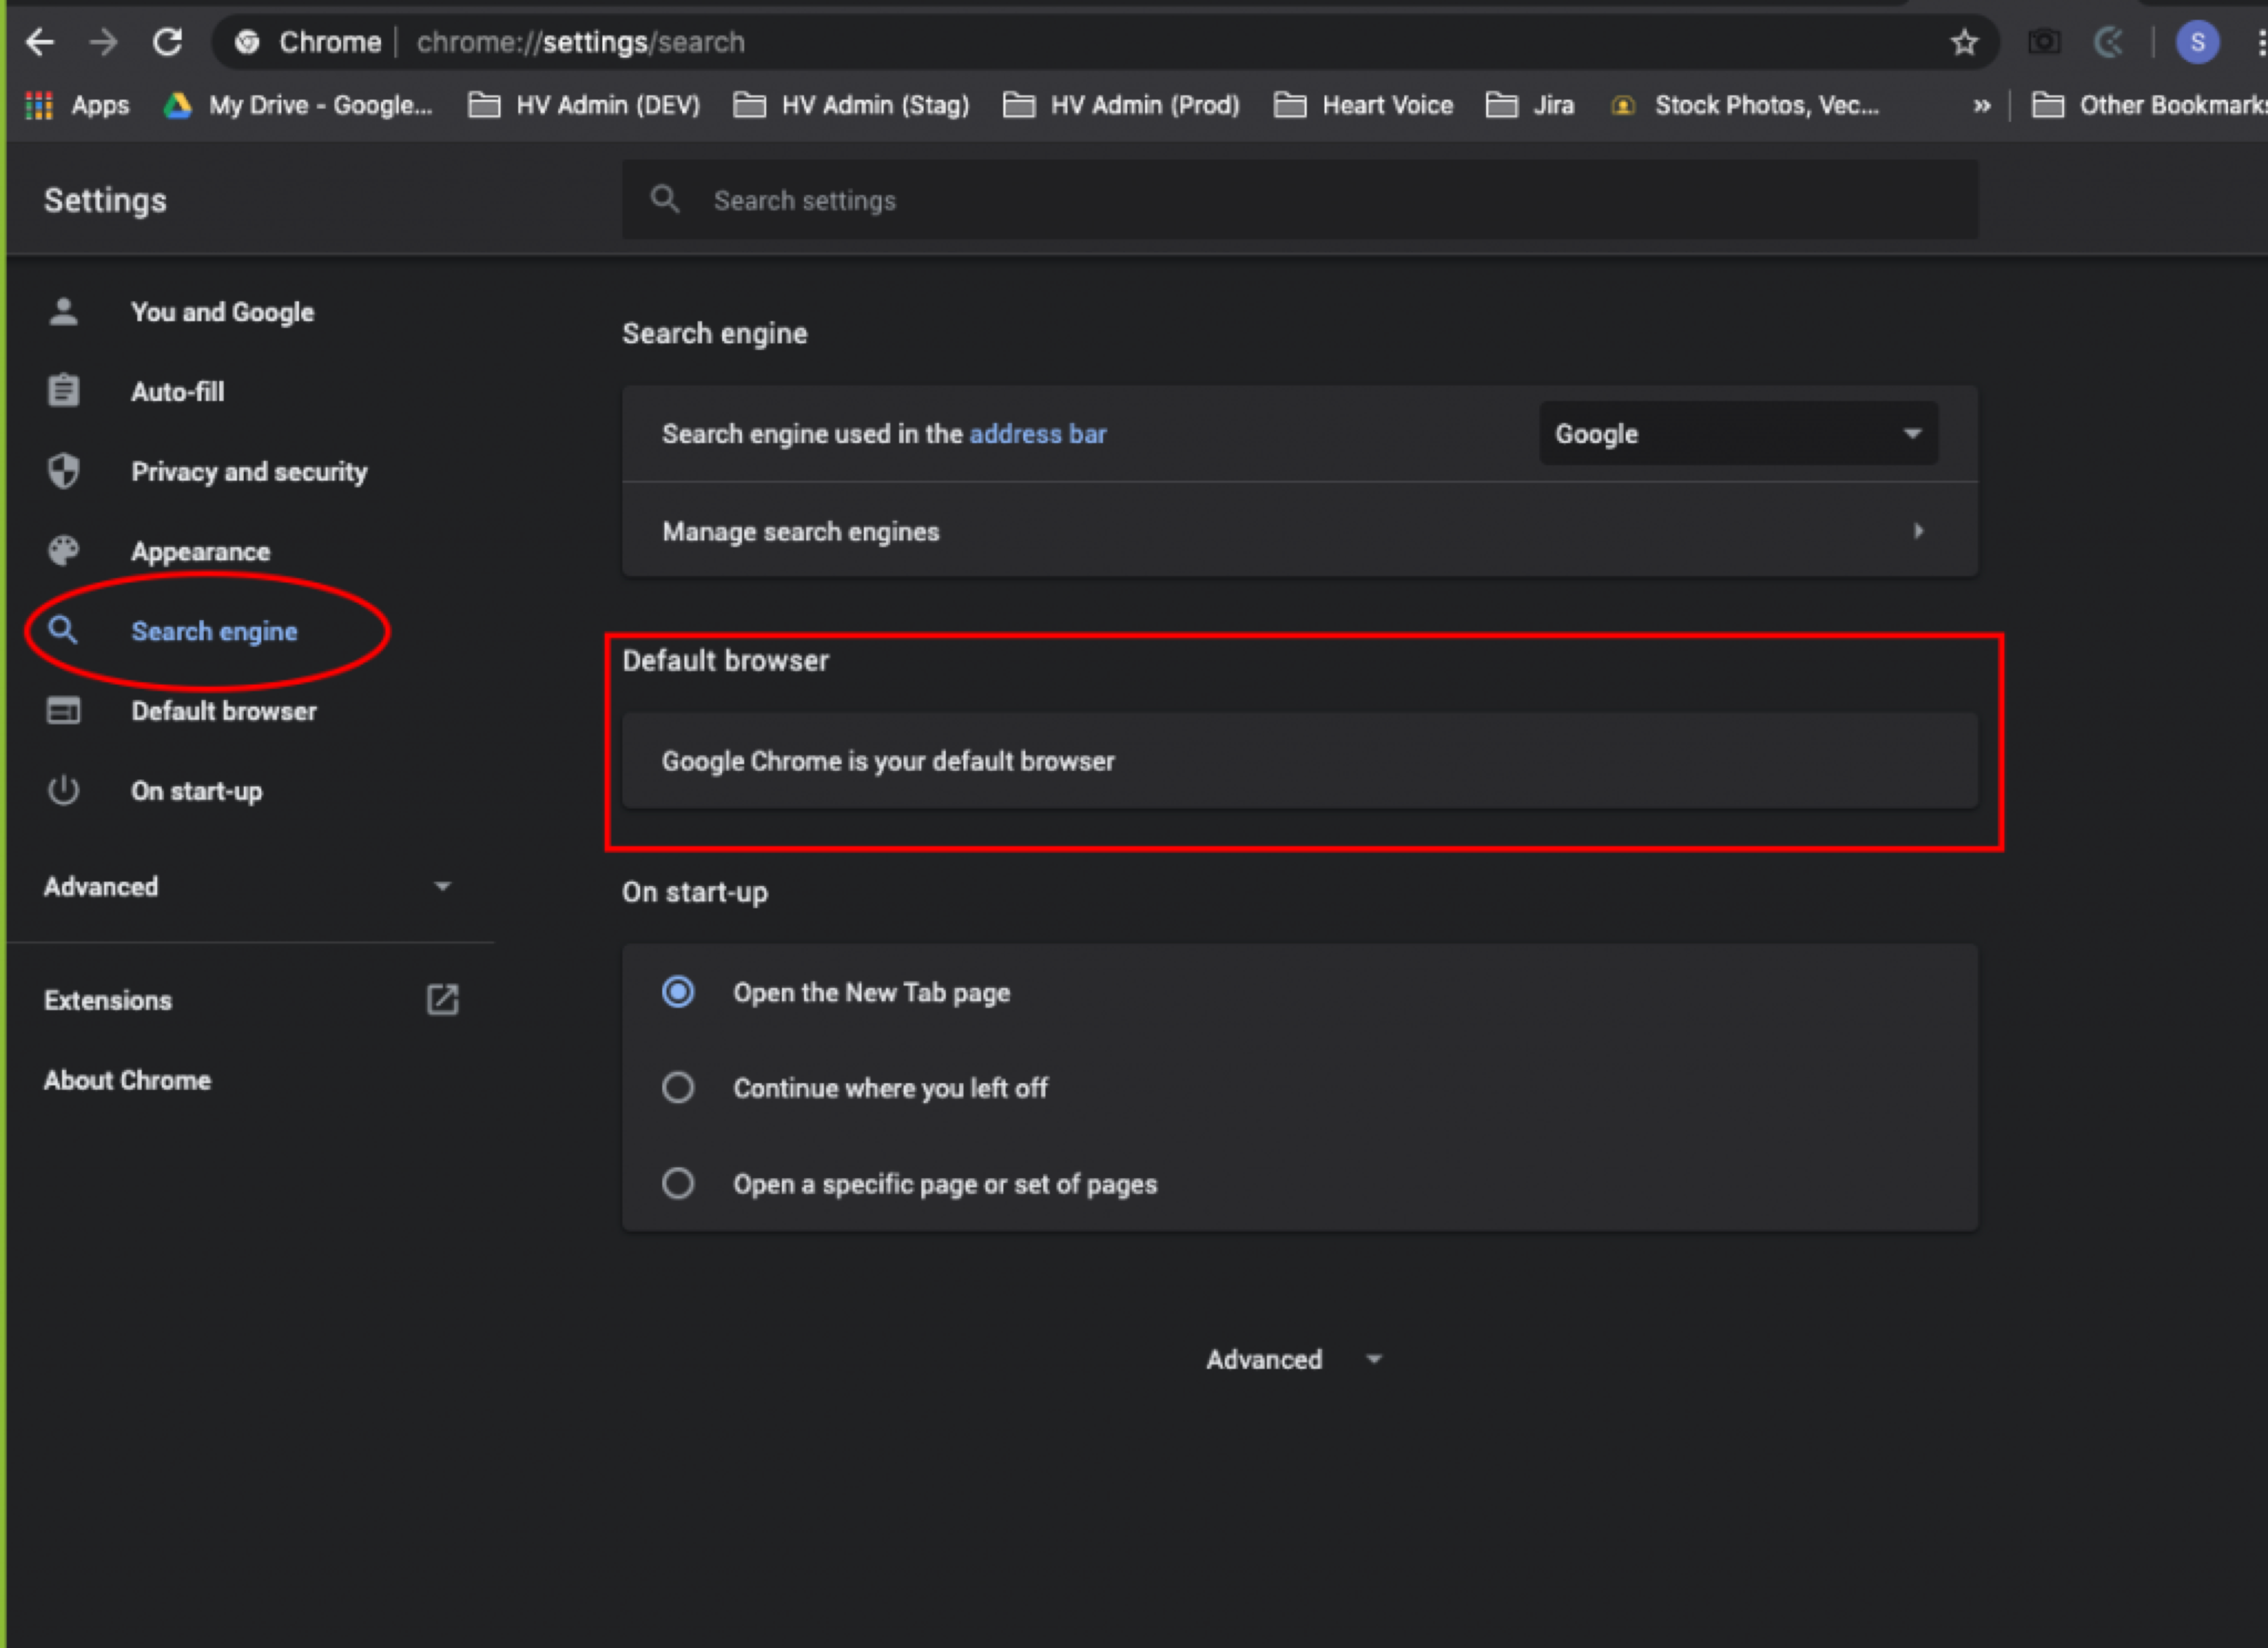Open Jira bookmark folder
This screenshot has width=2268, height=1648.
click(x=1530, y=105)
